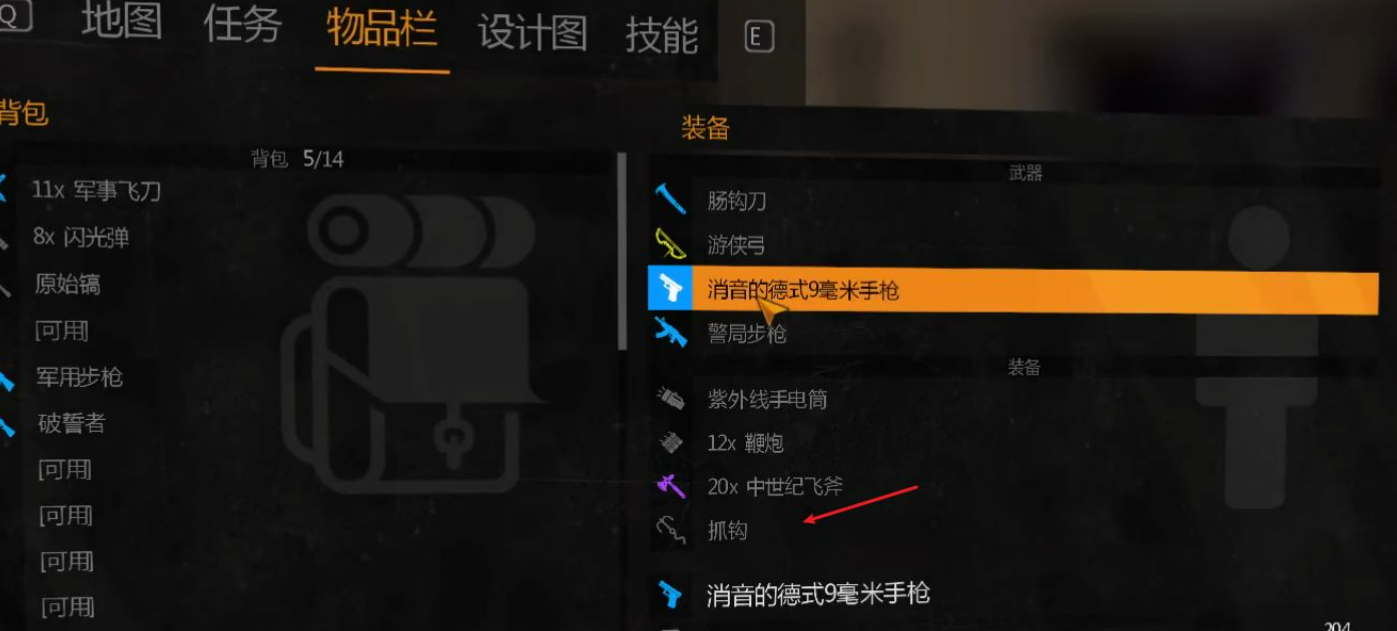
Task: Click the E key next-tab indicator
Action: click(x=759, y=38)
